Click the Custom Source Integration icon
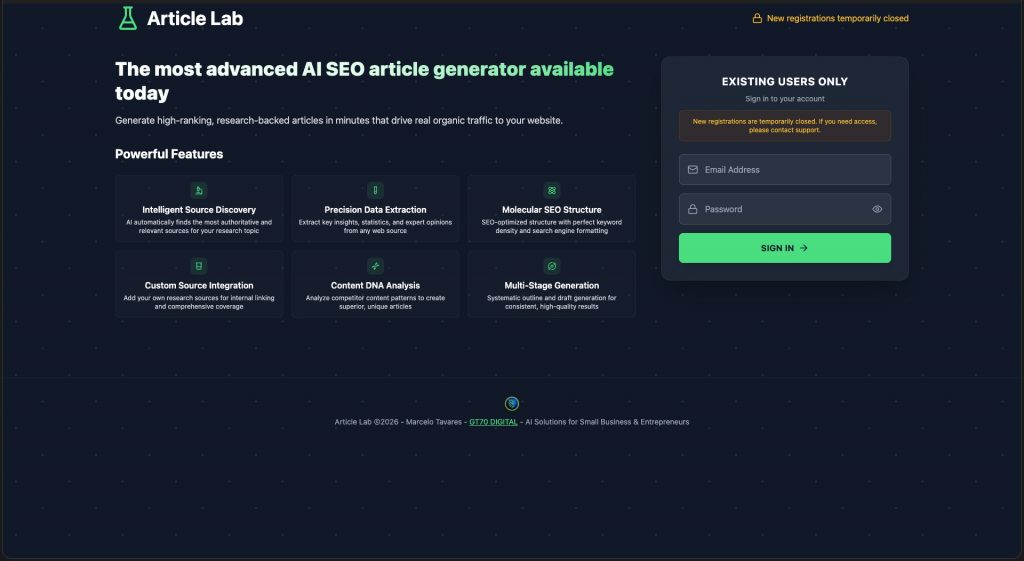1024x561 pixels. click(x=199, y=266)
